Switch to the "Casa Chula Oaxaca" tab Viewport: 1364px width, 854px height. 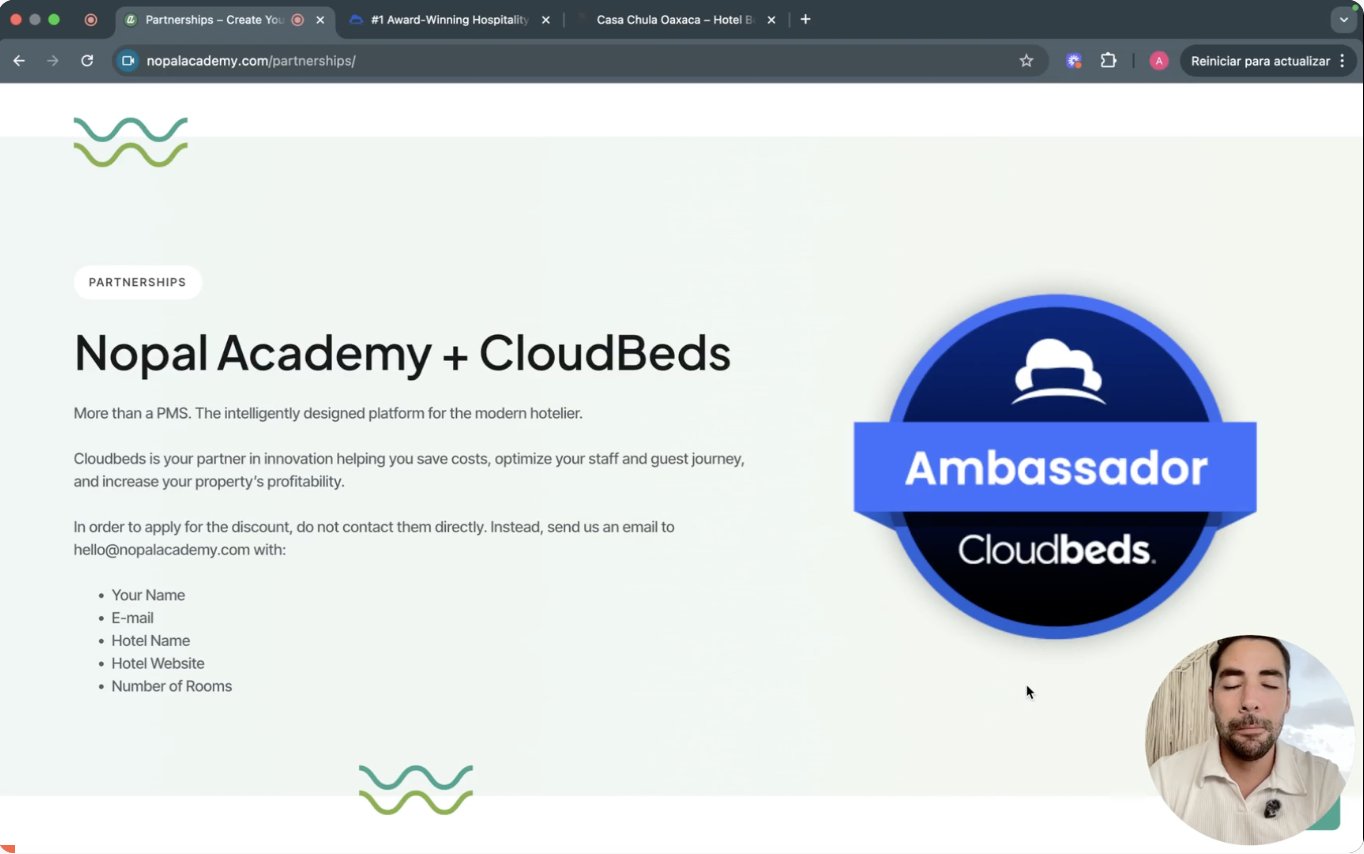675,20
